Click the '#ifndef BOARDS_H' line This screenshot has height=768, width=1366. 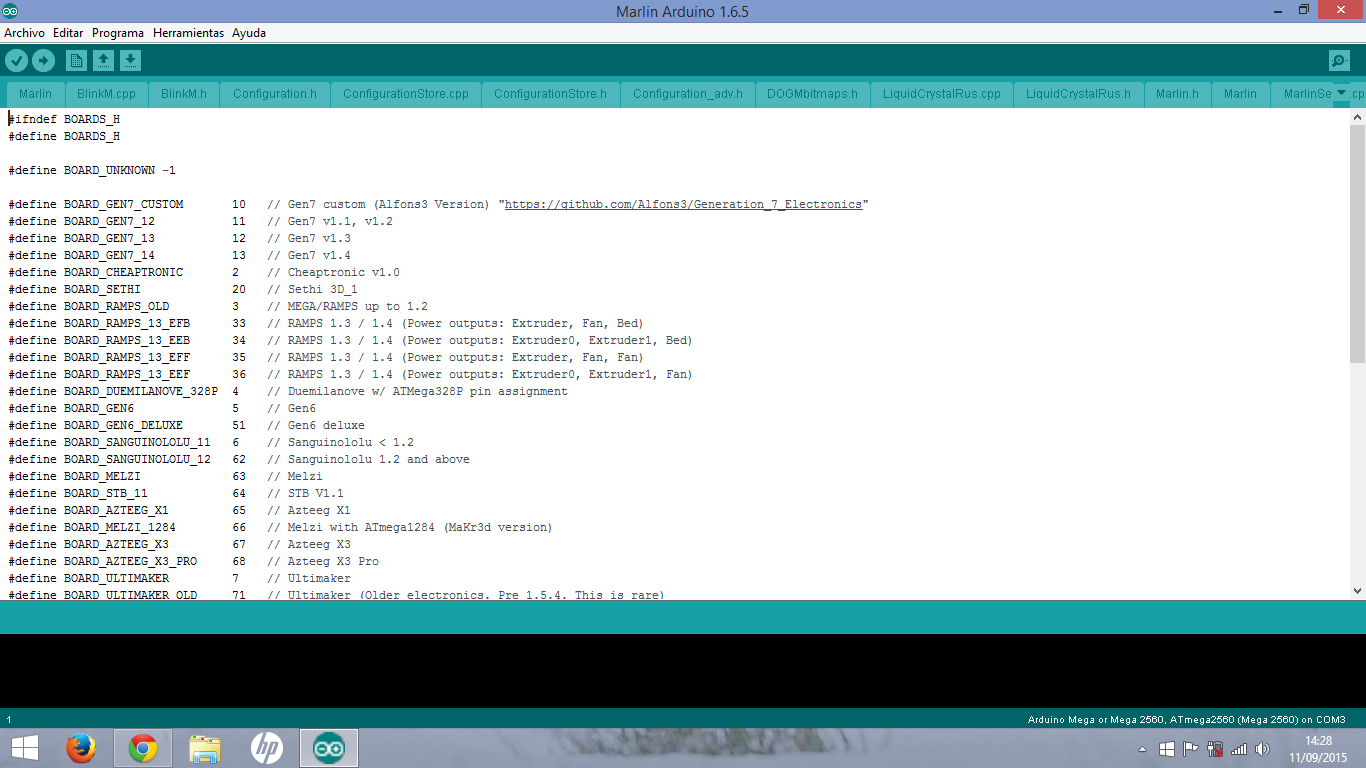coord(64,119)
